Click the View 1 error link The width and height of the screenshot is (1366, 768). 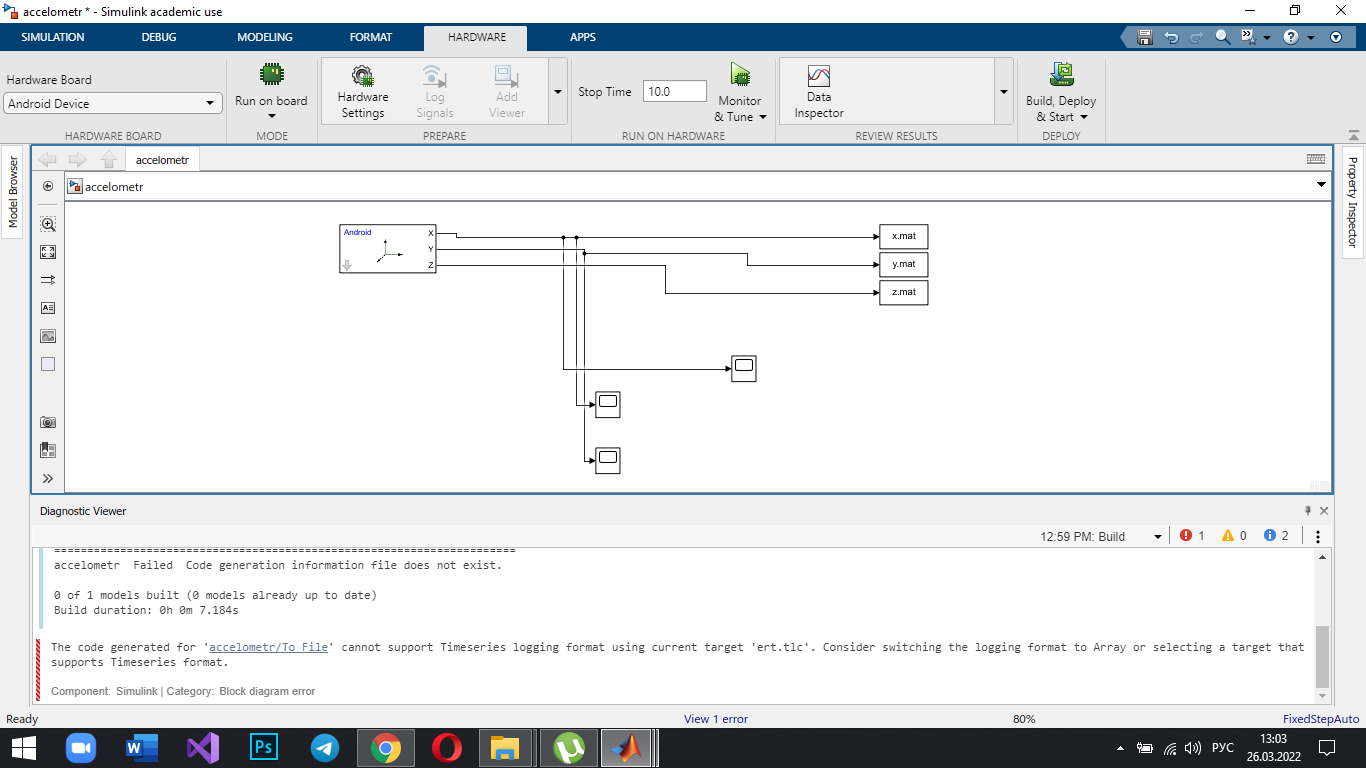click(x=715, y=719)
